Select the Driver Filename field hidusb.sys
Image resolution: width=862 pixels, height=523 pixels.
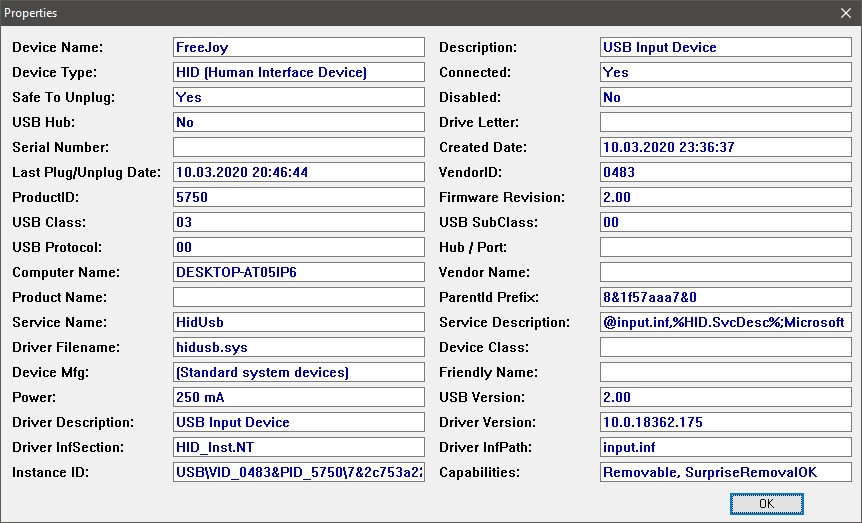(x=299, y=348)
